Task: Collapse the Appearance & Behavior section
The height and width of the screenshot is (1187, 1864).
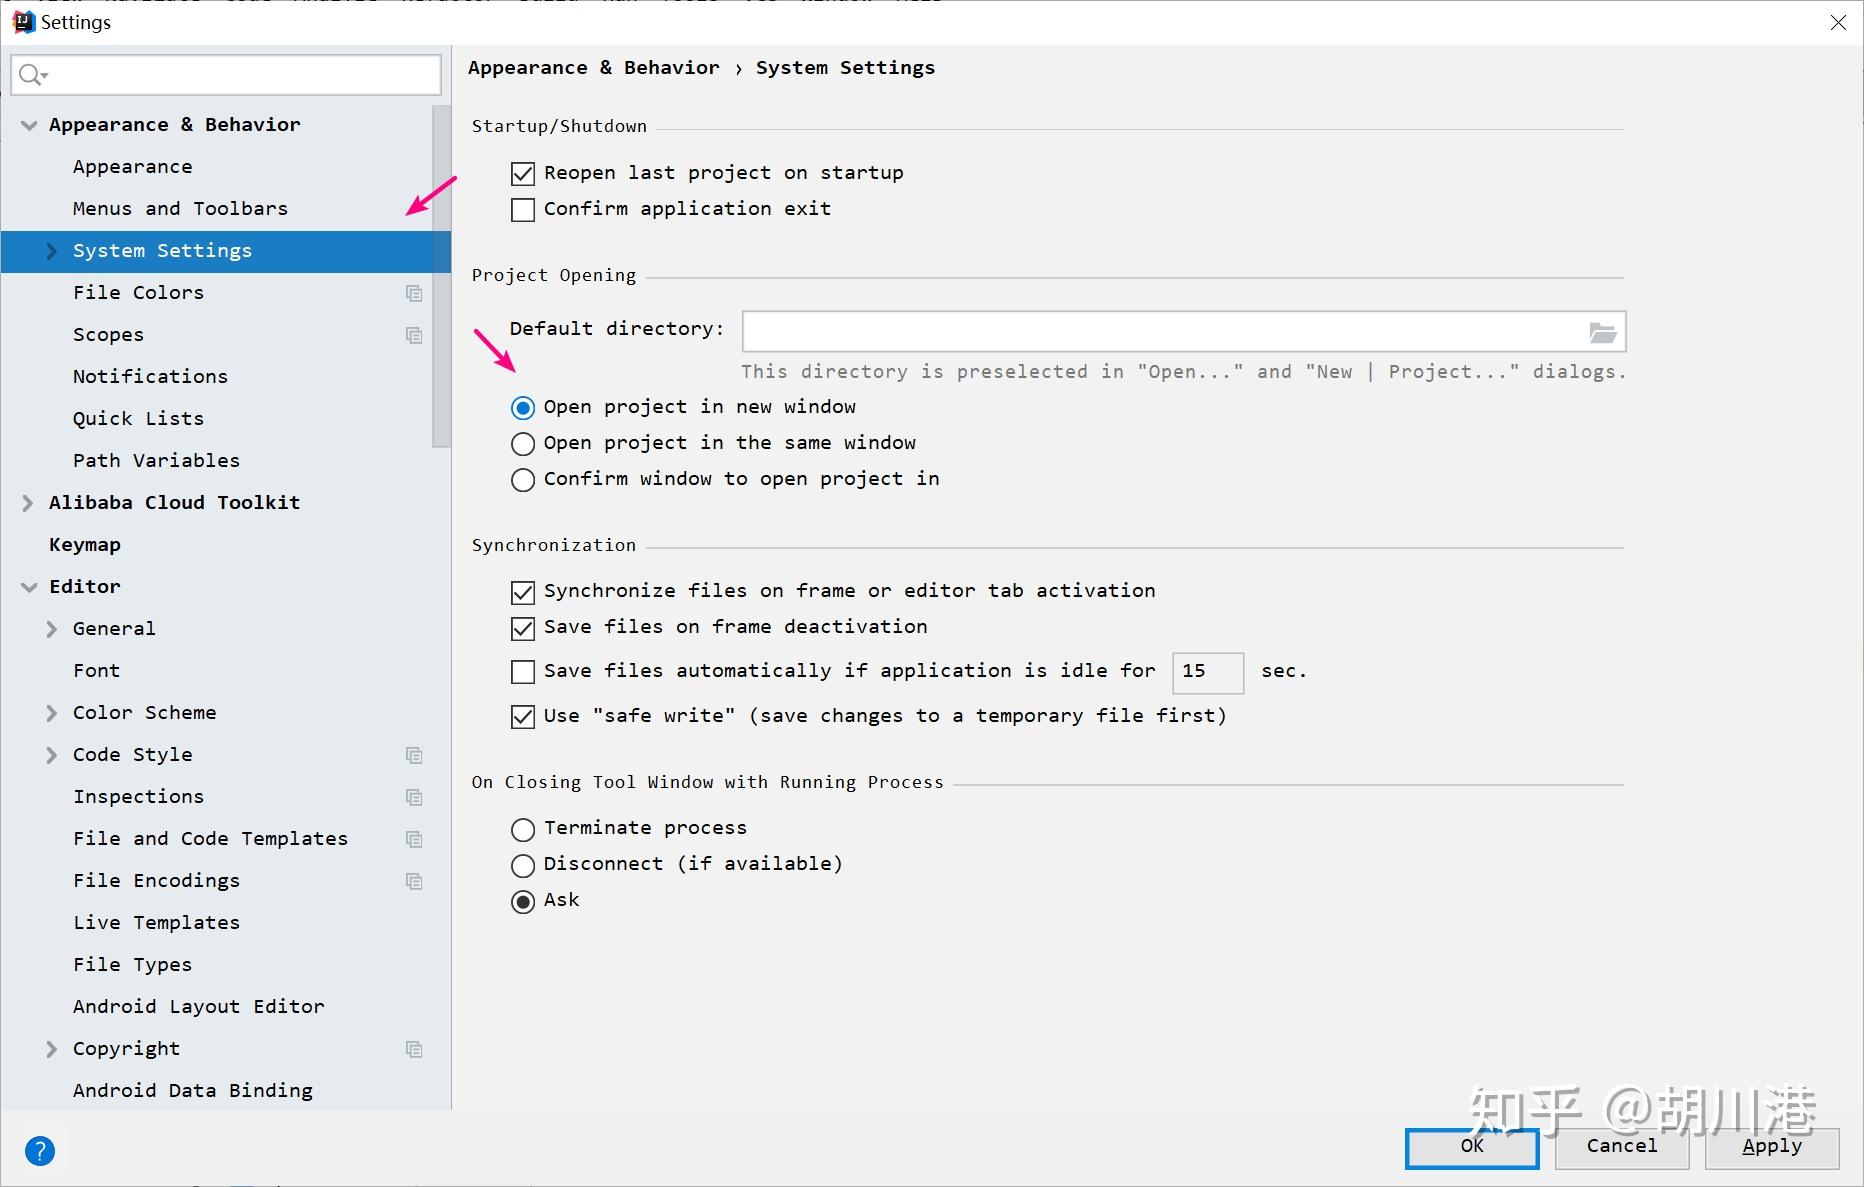Action: click(29, 125)
